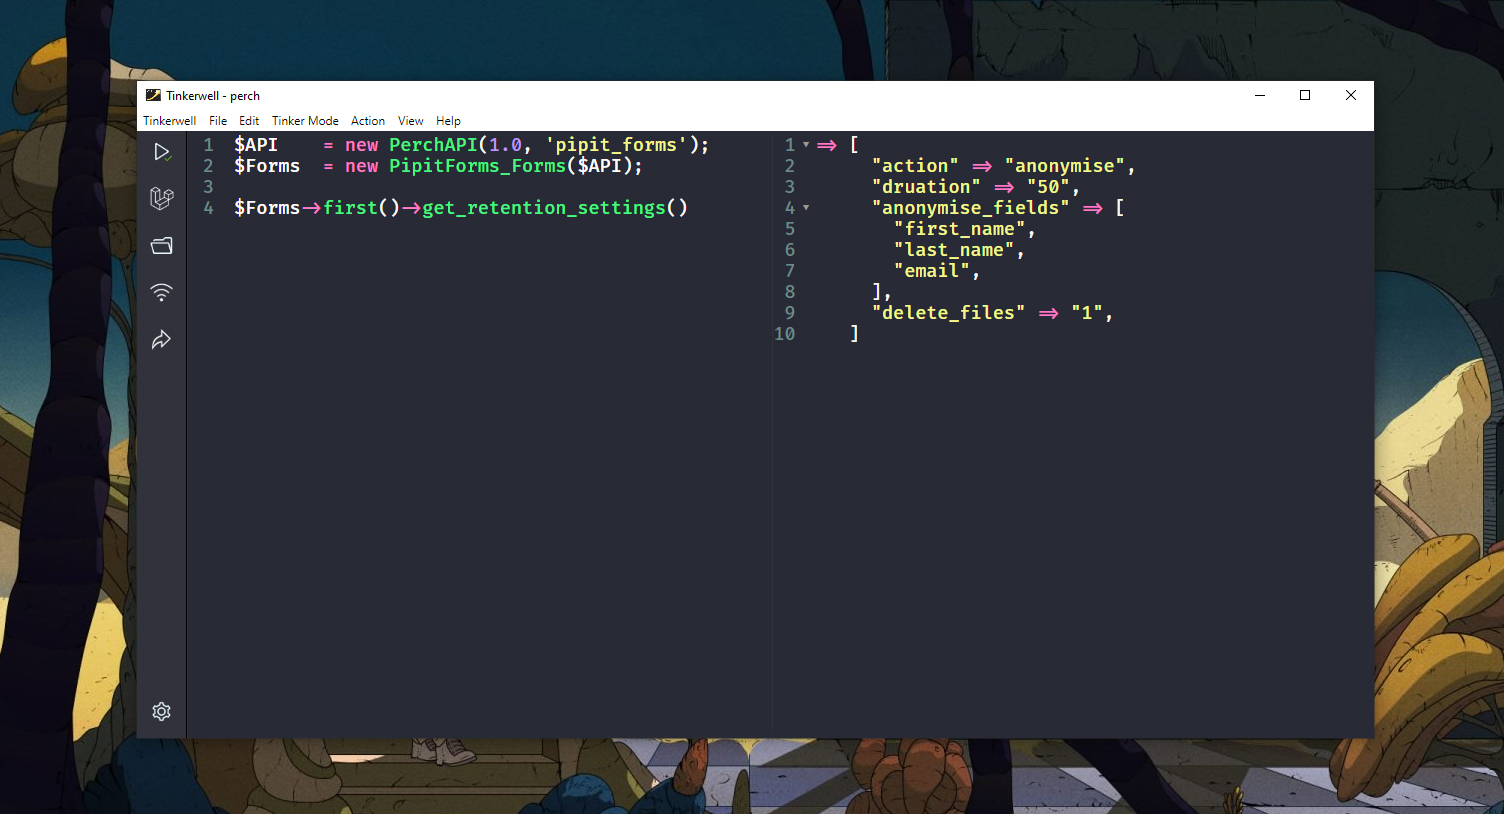1504x814 pixels.
Task: Open the View menu
Action: [410, 121]
